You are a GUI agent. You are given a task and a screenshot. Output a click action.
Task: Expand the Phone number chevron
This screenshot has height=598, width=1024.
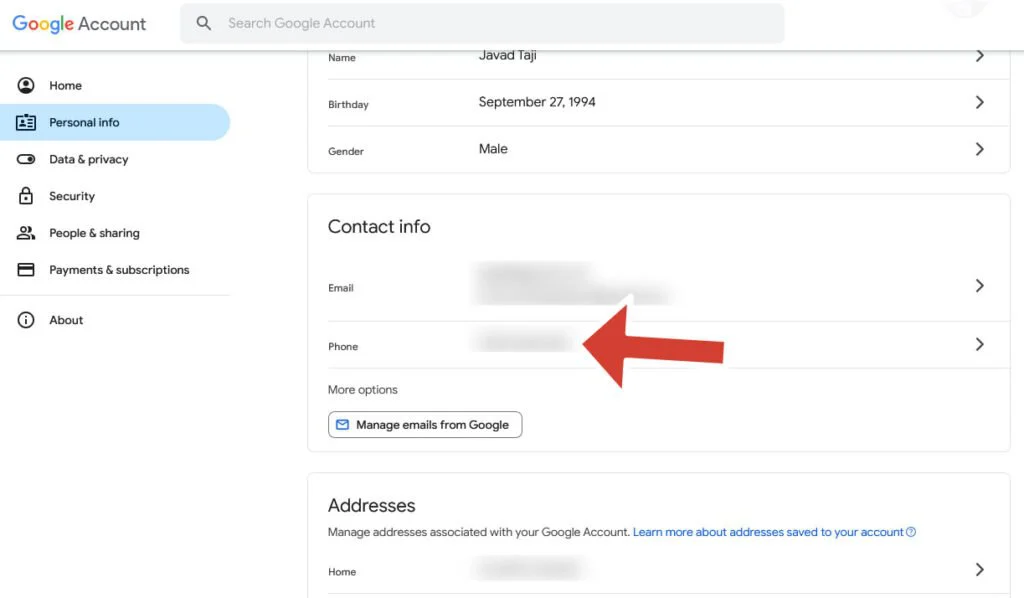(x=978, y=342)
